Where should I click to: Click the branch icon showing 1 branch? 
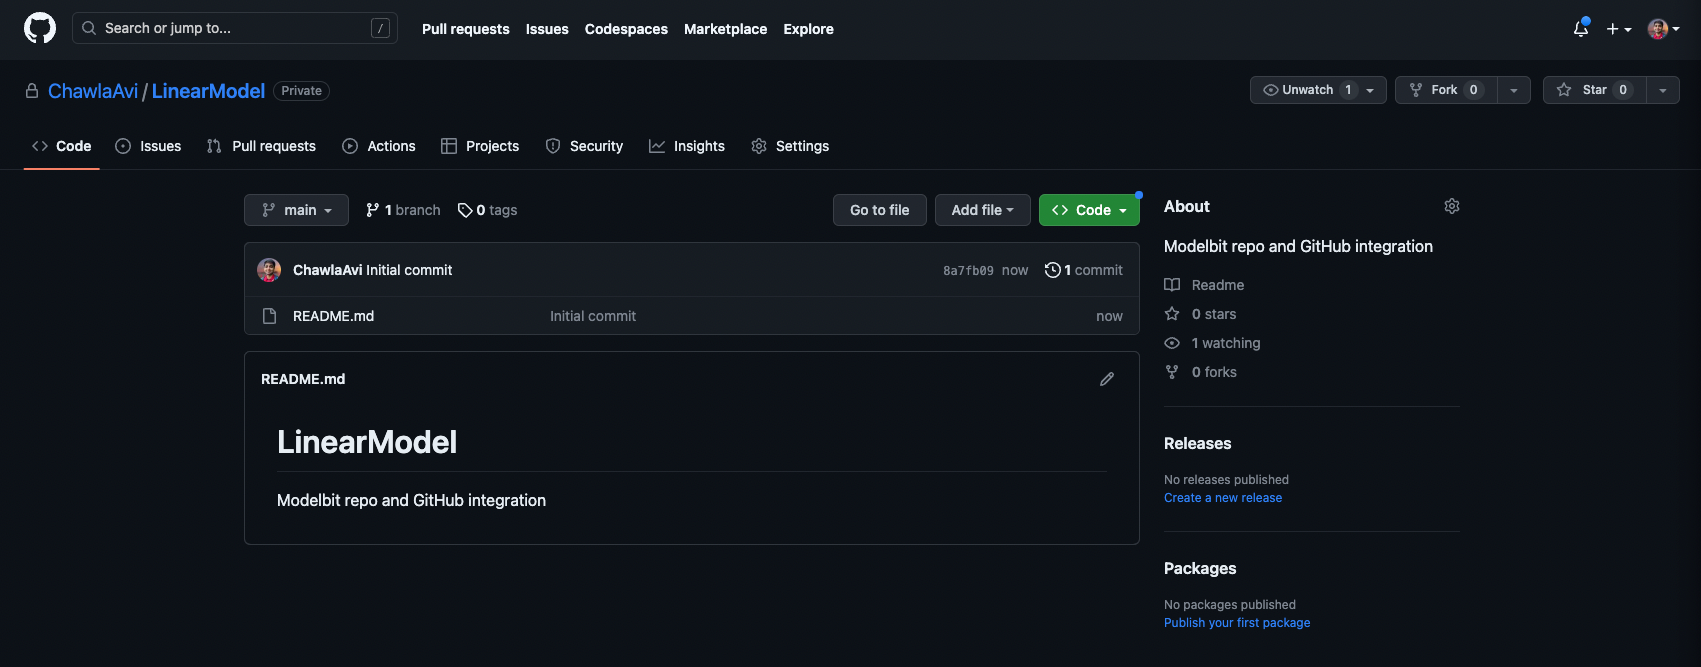click(x=373, y=210)
